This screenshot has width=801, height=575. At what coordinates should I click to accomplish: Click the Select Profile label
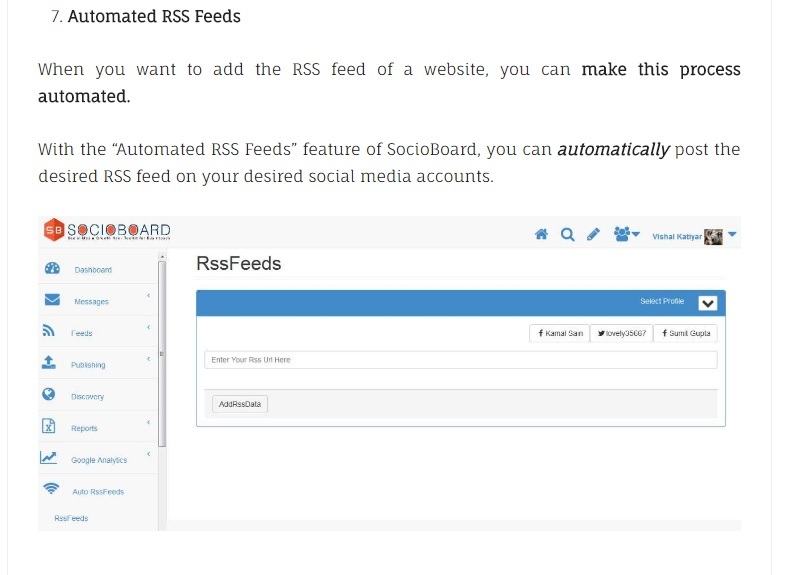[662, 301]
